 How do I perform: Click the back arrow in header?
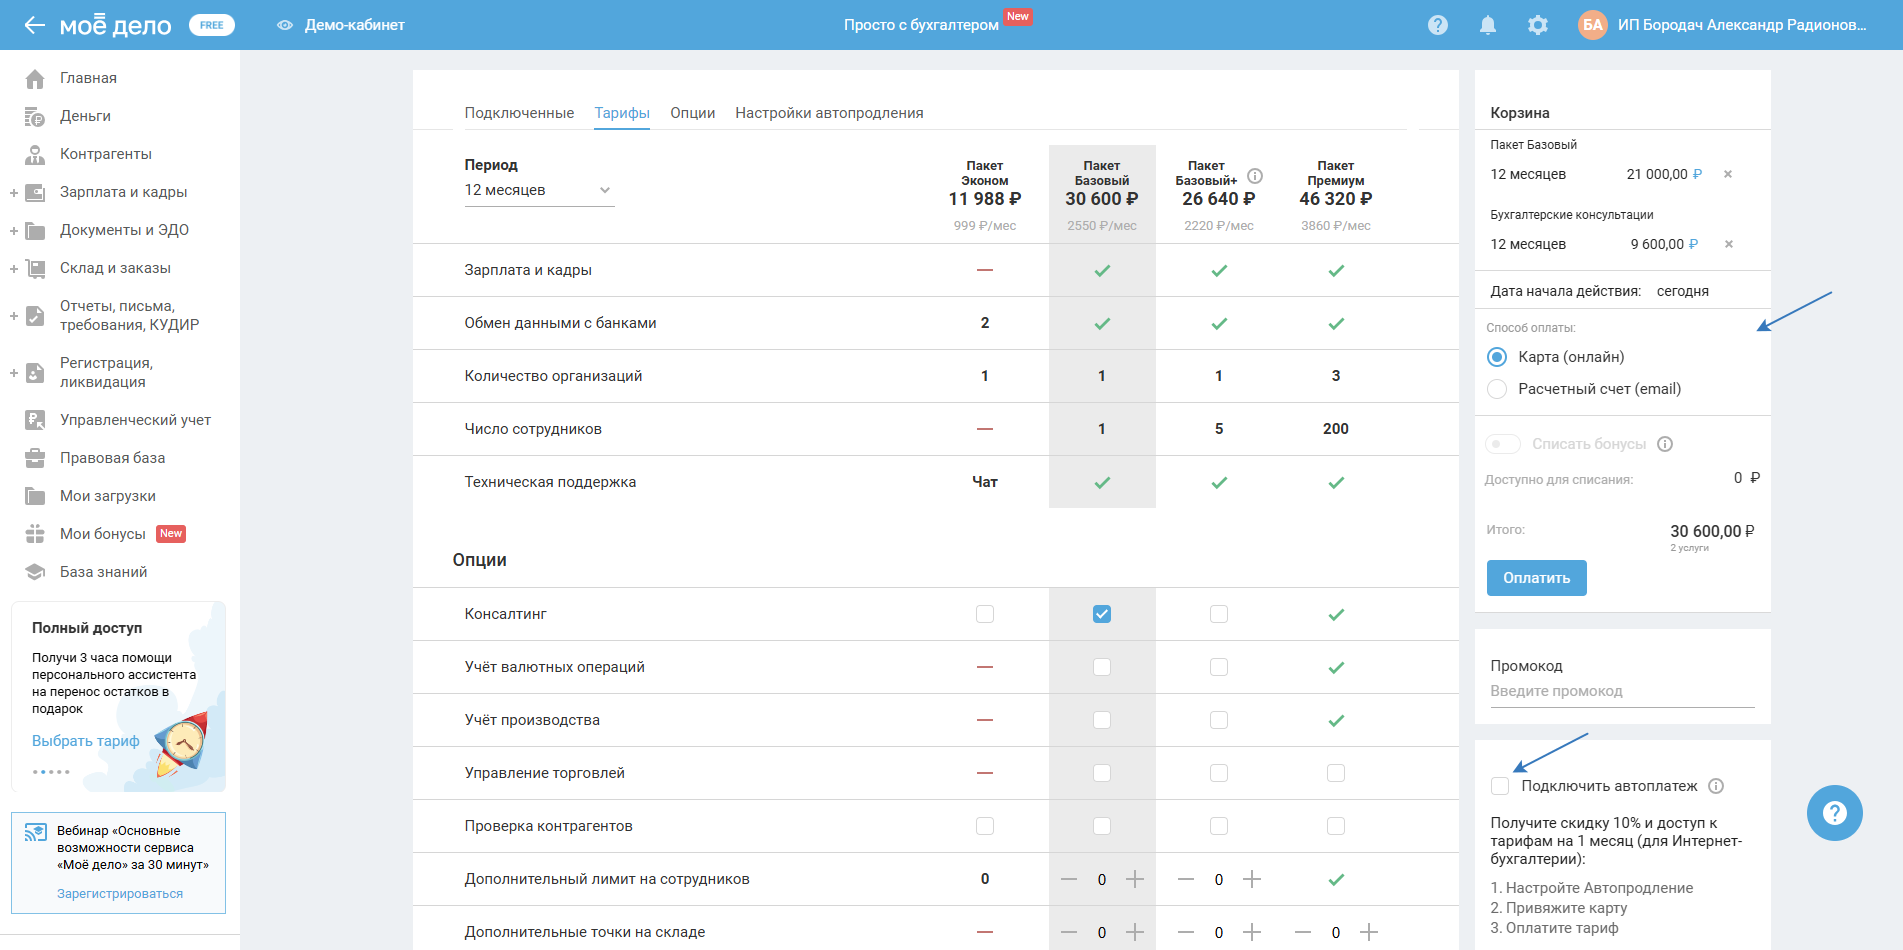(35, 25)
